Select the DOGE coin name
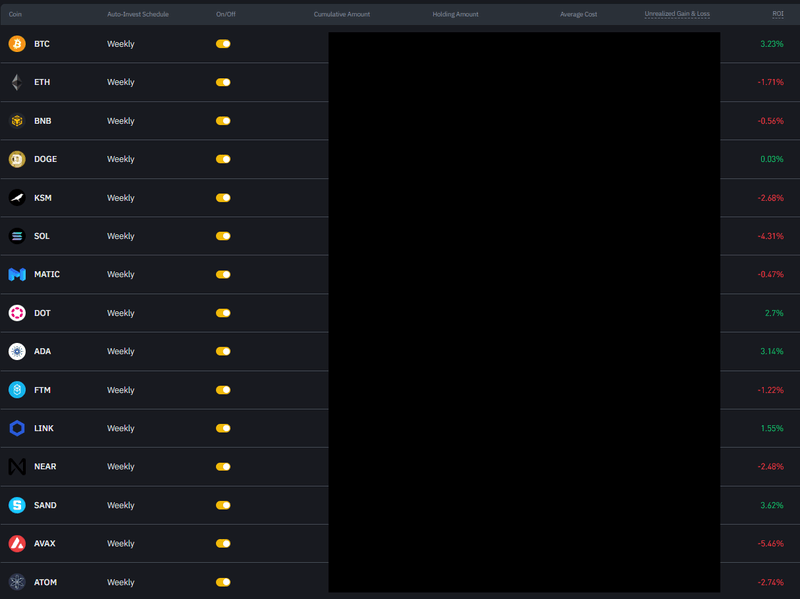 coord(45,159)
